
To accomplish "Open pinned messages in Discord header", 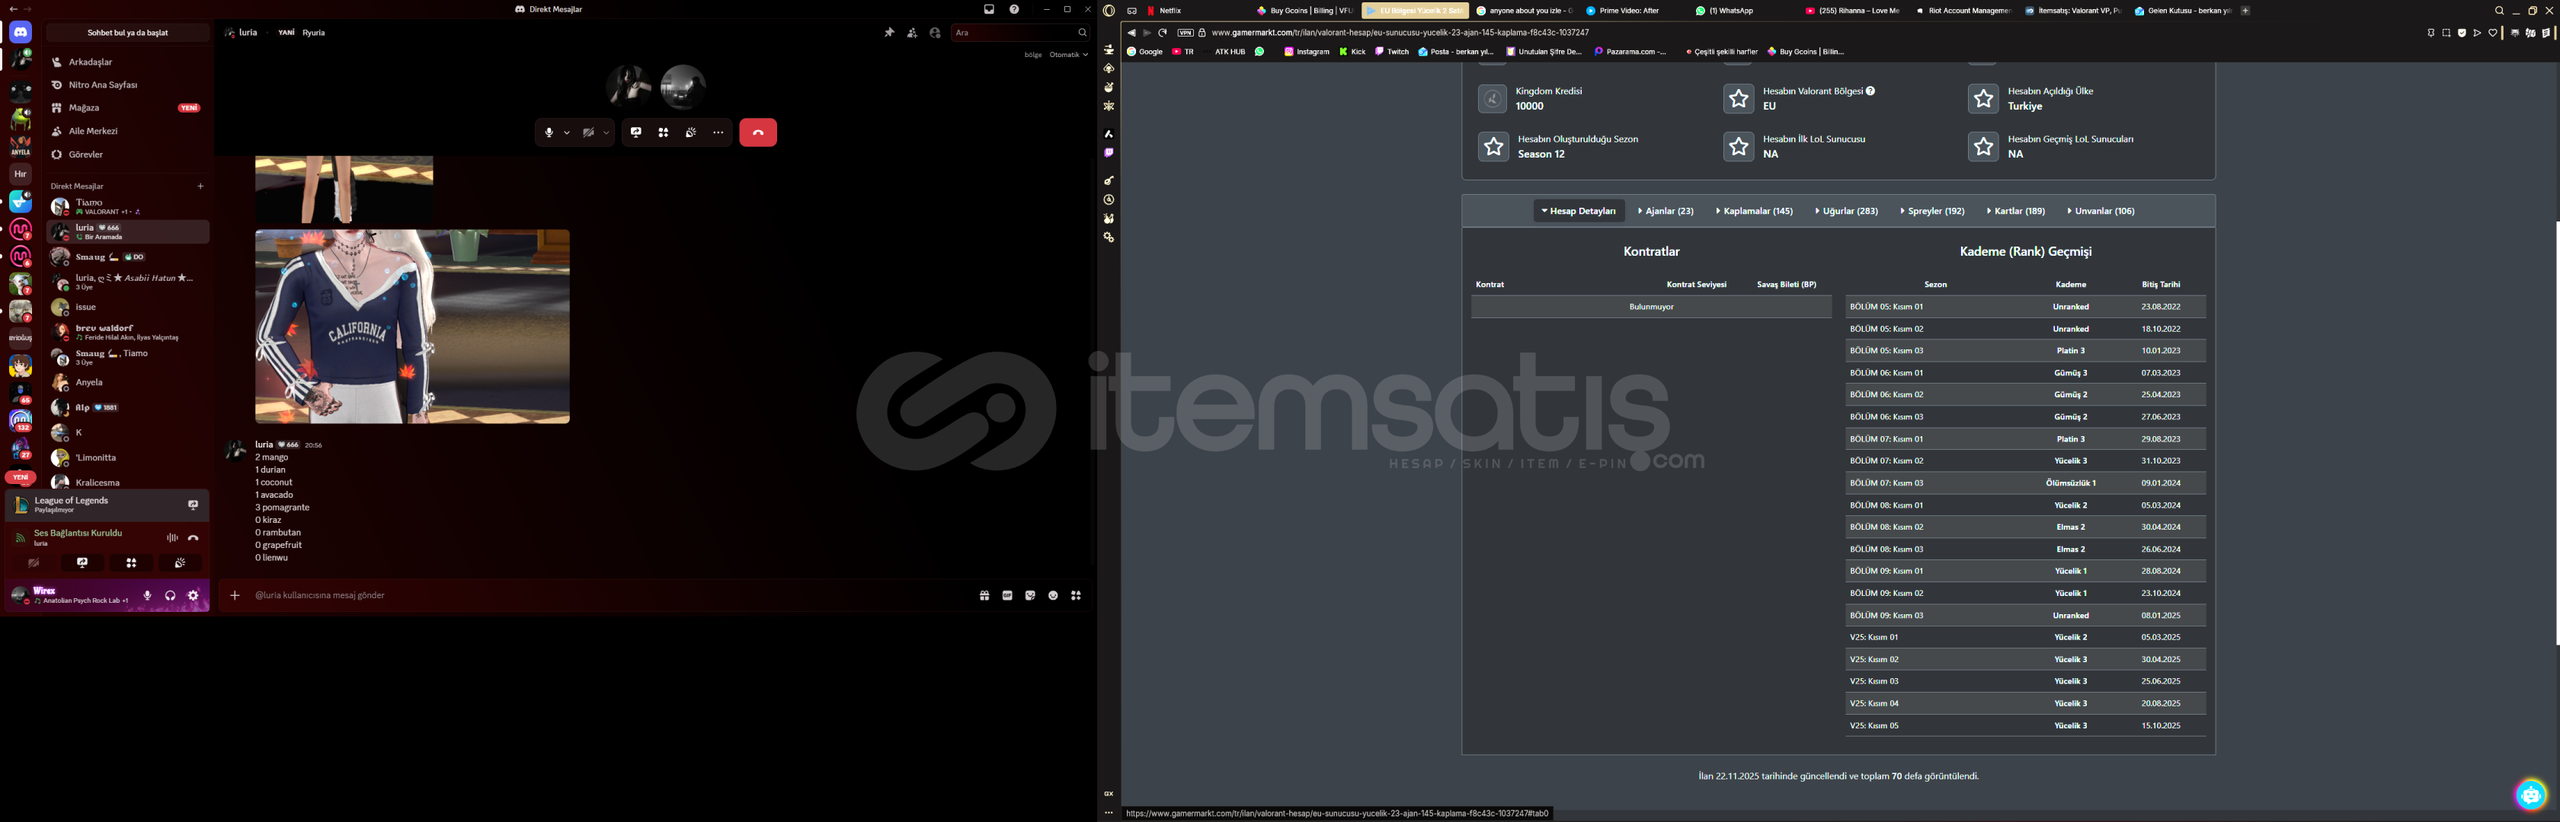I will (x=889, y=33).
